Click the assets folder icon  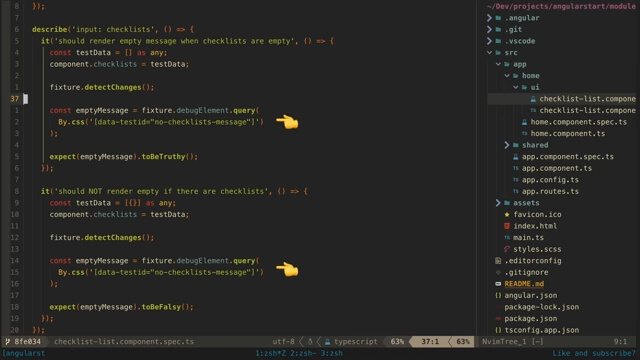[x=507, y=203]
